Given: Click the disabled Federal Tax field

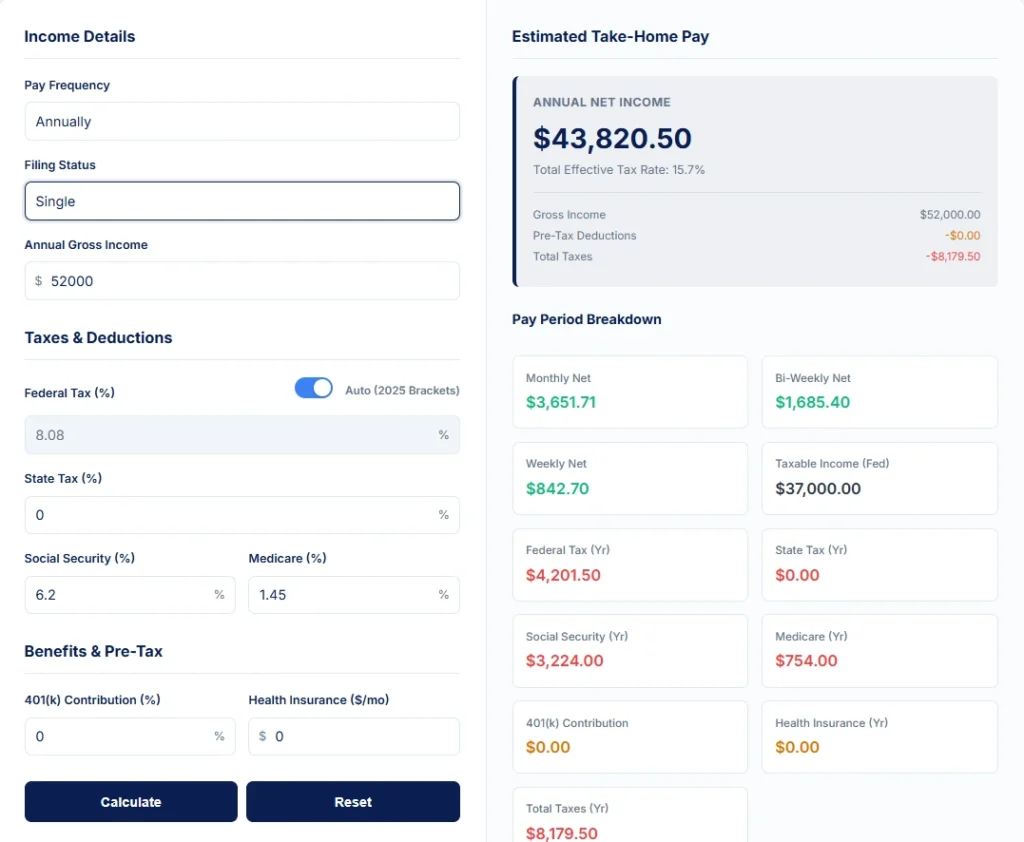Looking at the screenshot, I should click(241, 434).
